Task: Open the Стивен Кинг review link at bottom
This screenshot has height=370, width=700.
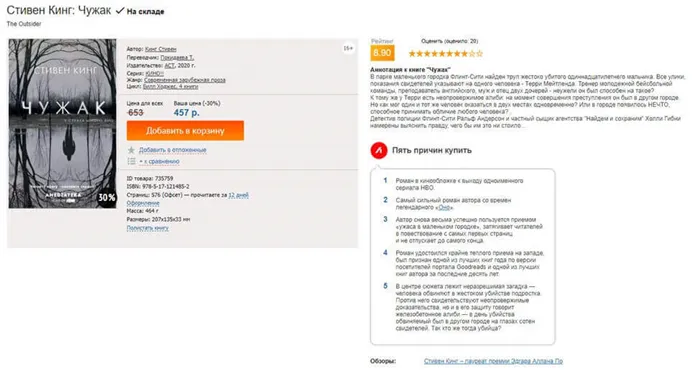Action: point(493,361)
